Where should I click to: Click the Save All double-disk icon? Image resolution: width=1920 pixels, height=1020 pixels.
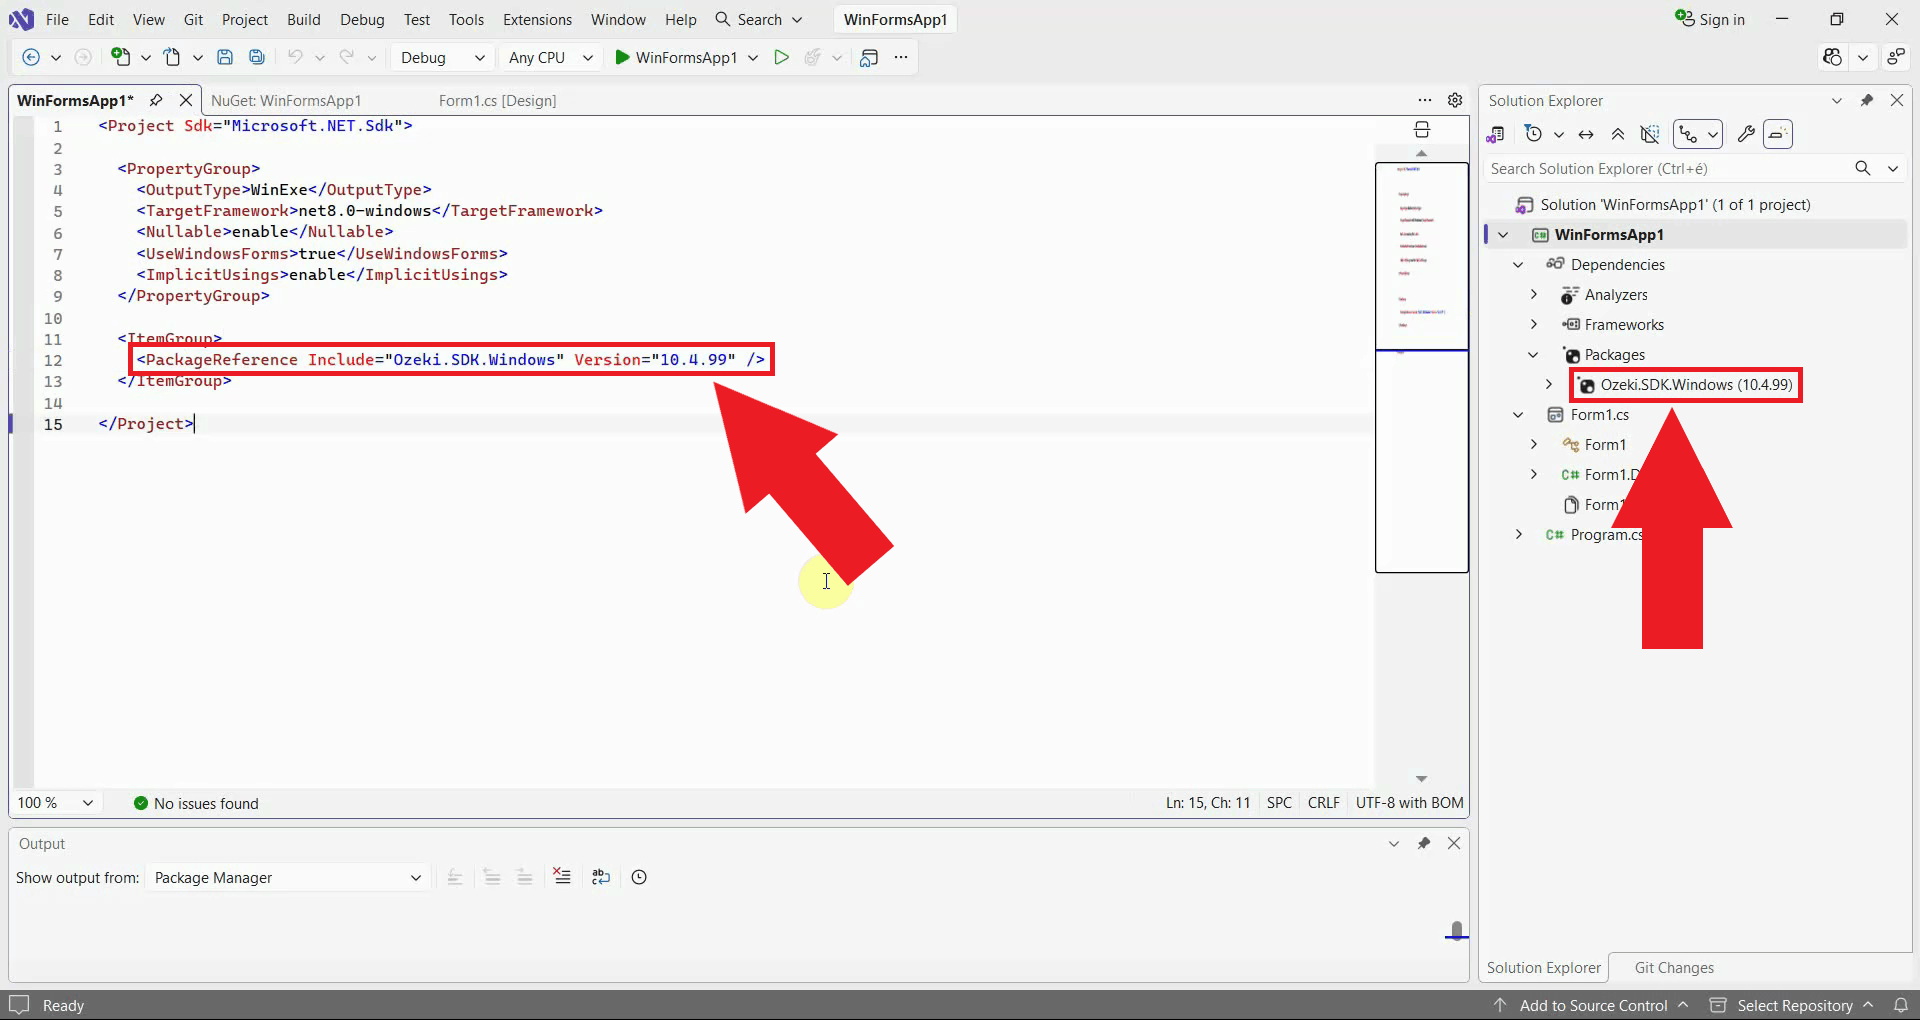257,57
